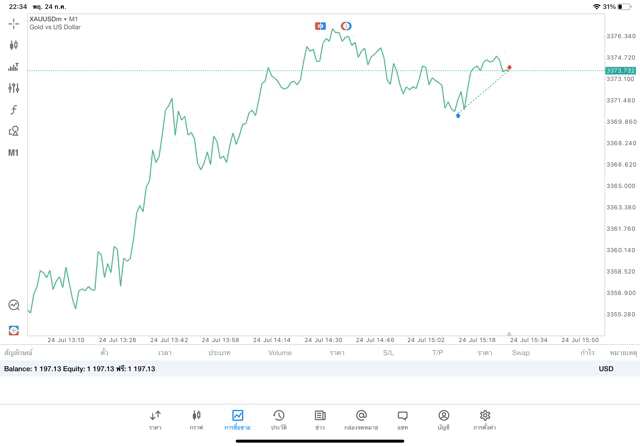Open the drawing objects shapes icon
640x447 pixels.
tap(14, 131)
